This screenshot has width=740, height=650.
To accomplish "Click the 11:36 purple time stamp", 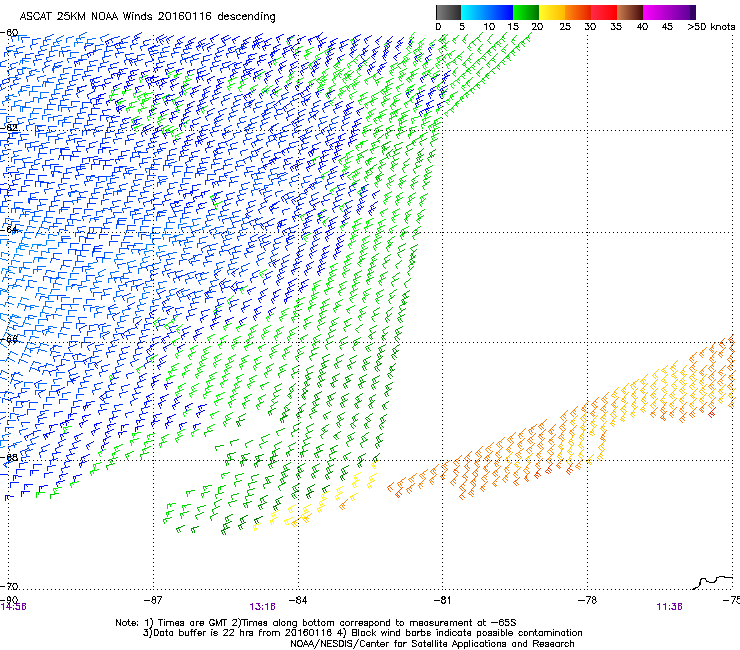I will (x=669, y=607).
